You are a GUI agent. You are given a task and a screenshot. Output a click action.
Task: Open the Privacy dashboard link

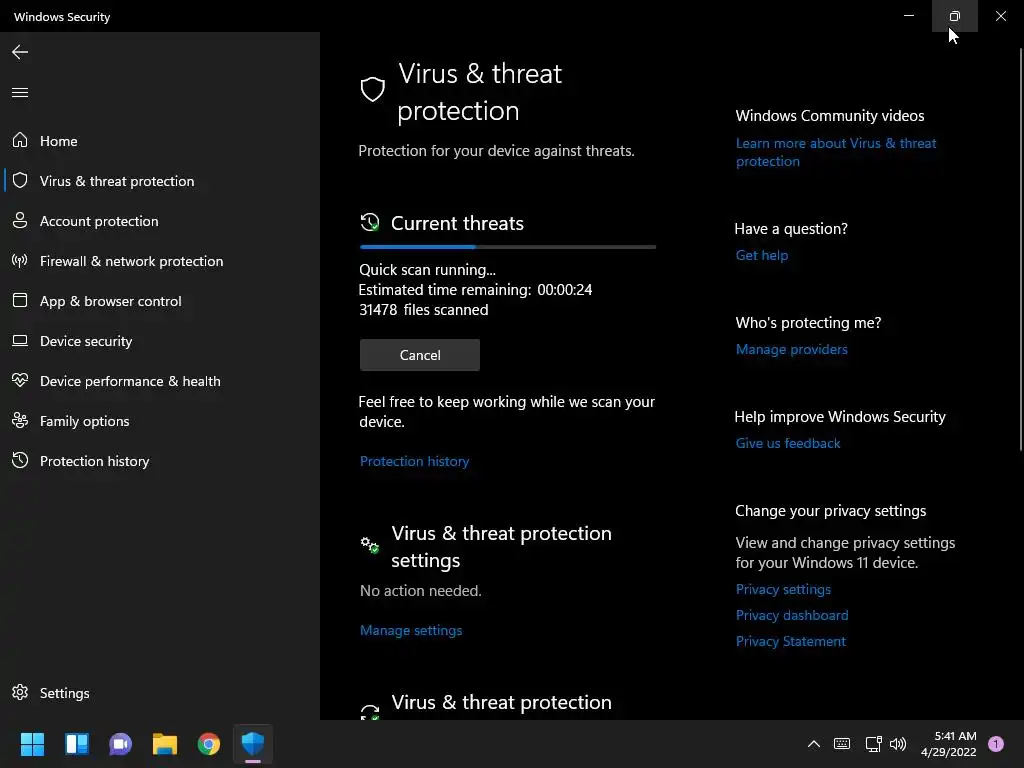click(x=792, y=615)
